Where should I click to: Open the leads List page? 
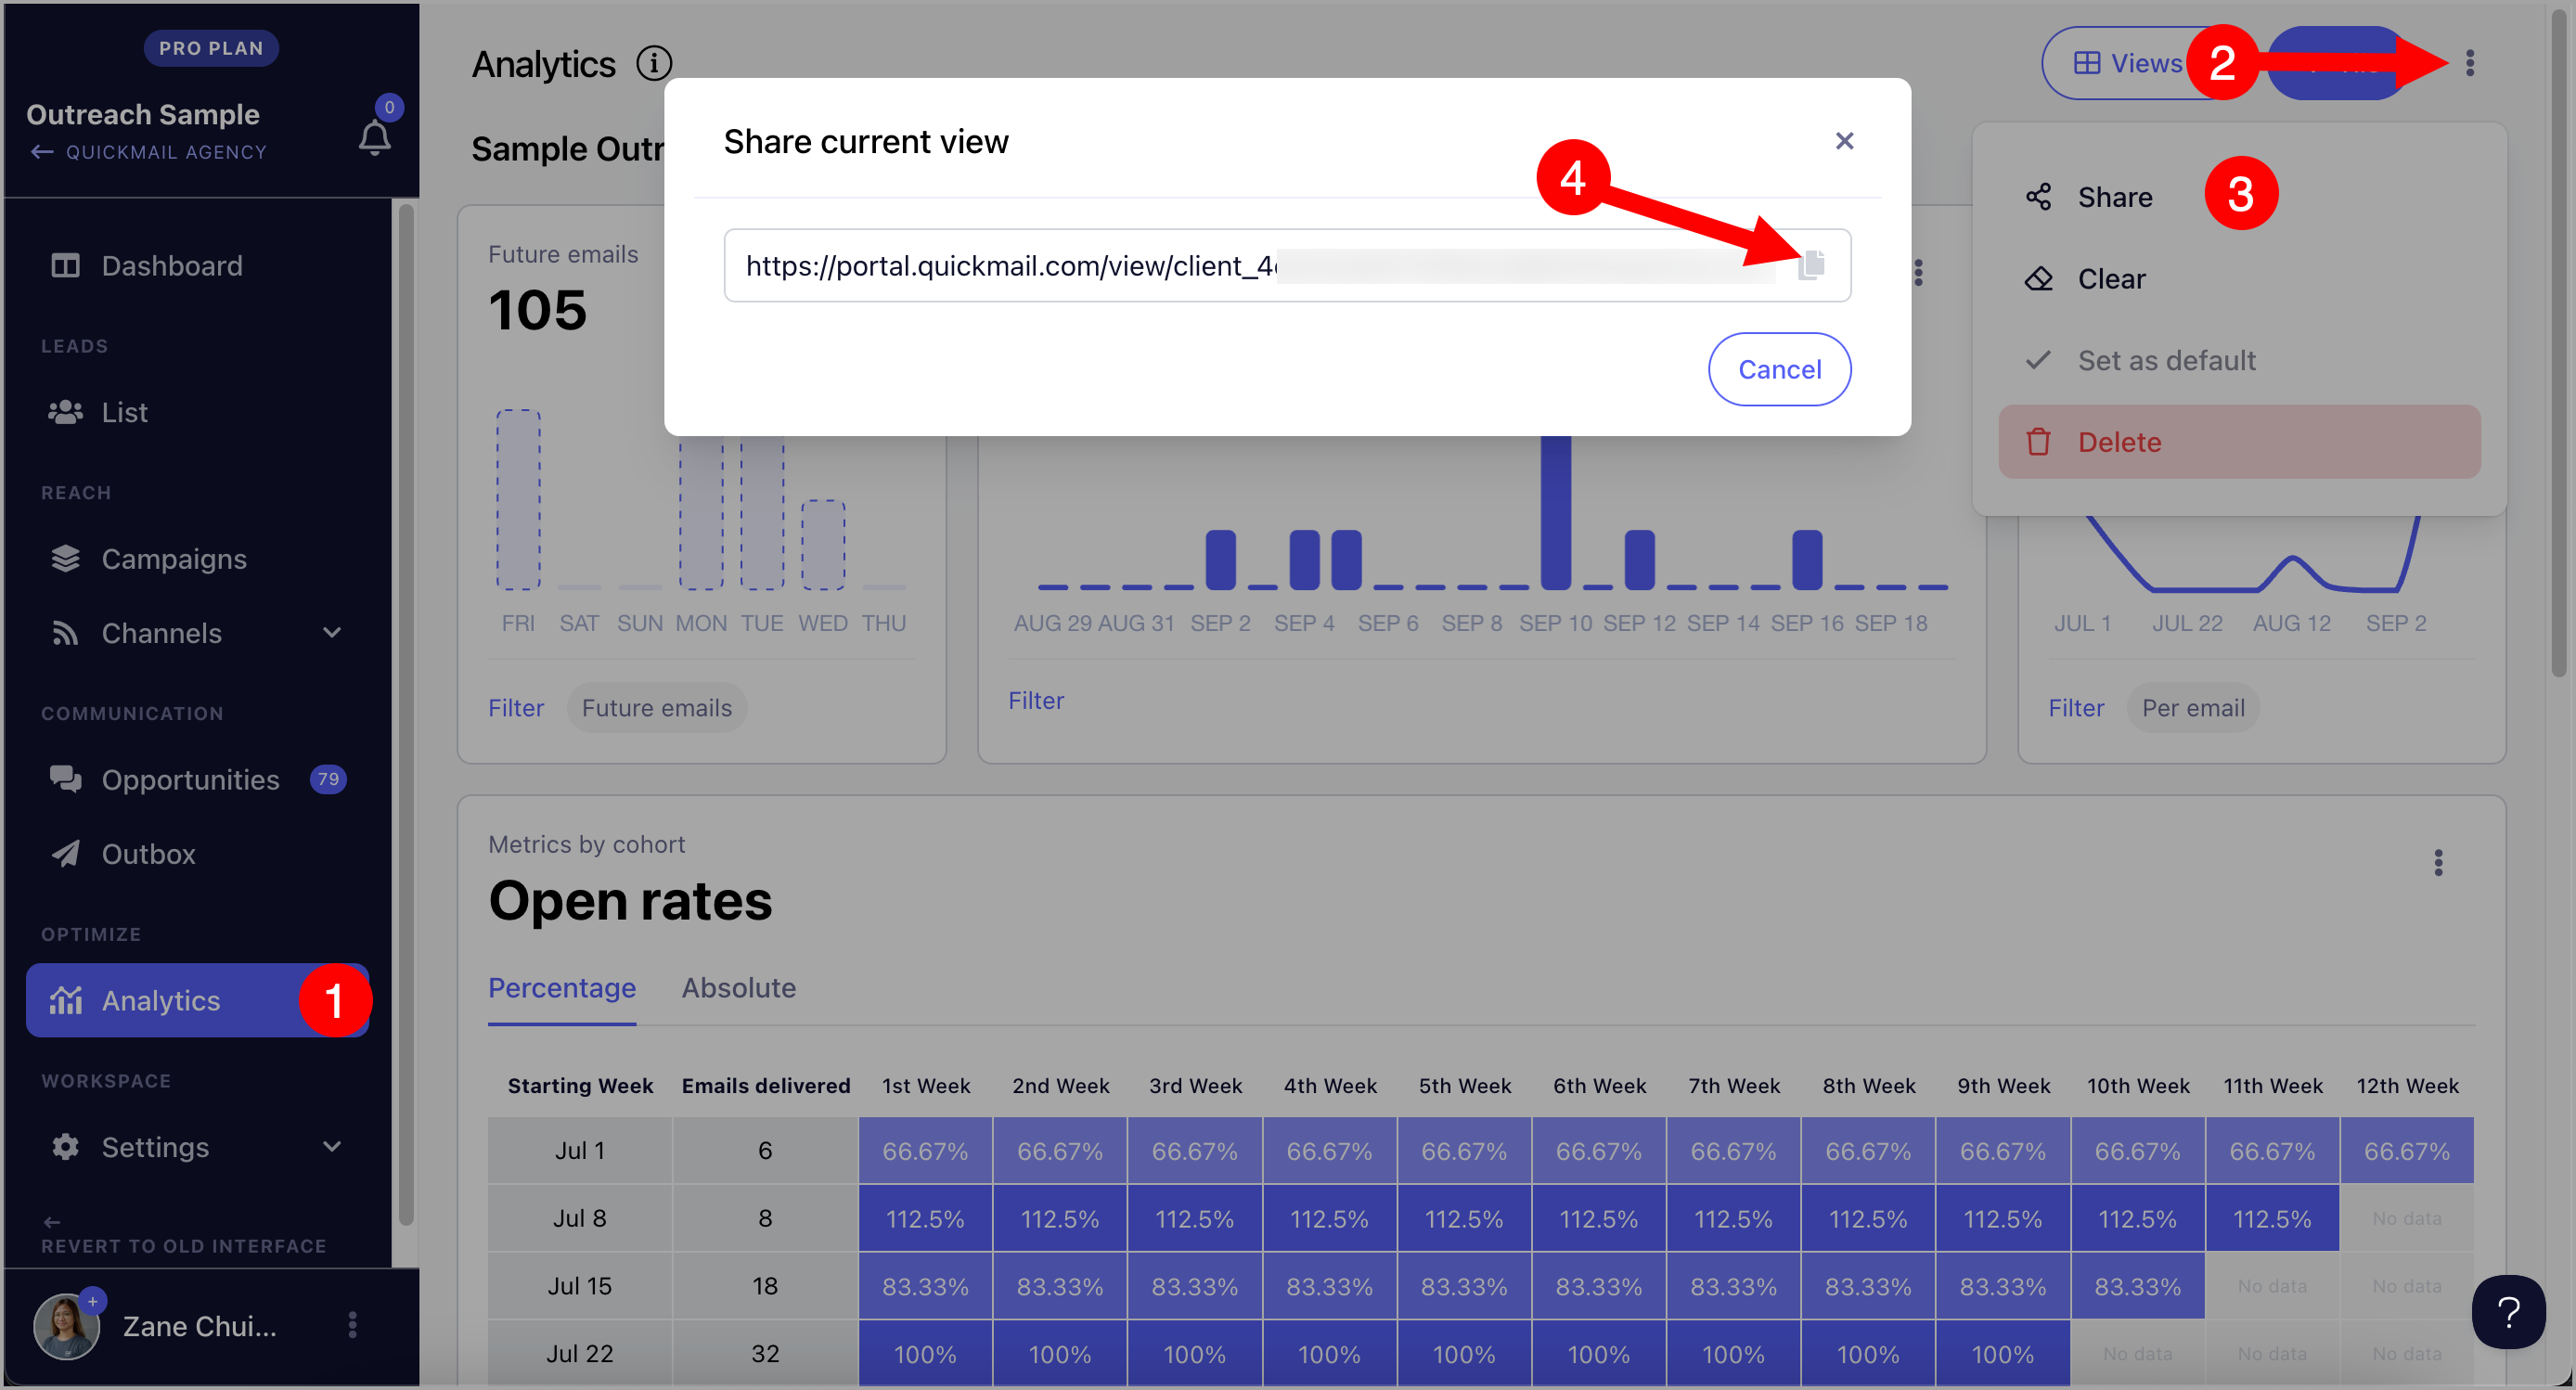pos(198,412)
